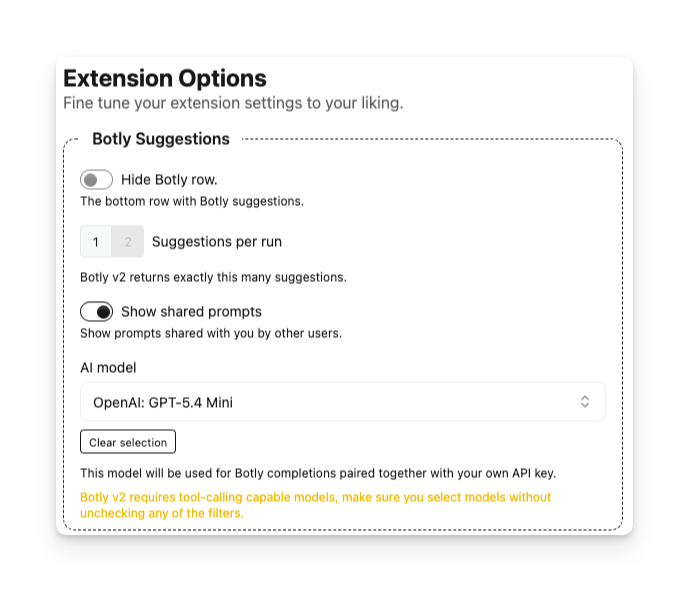Screen dimensions: 689x591
Task: Click the "prompts shared with you by other users" description
Action: (x=211, y=333)
